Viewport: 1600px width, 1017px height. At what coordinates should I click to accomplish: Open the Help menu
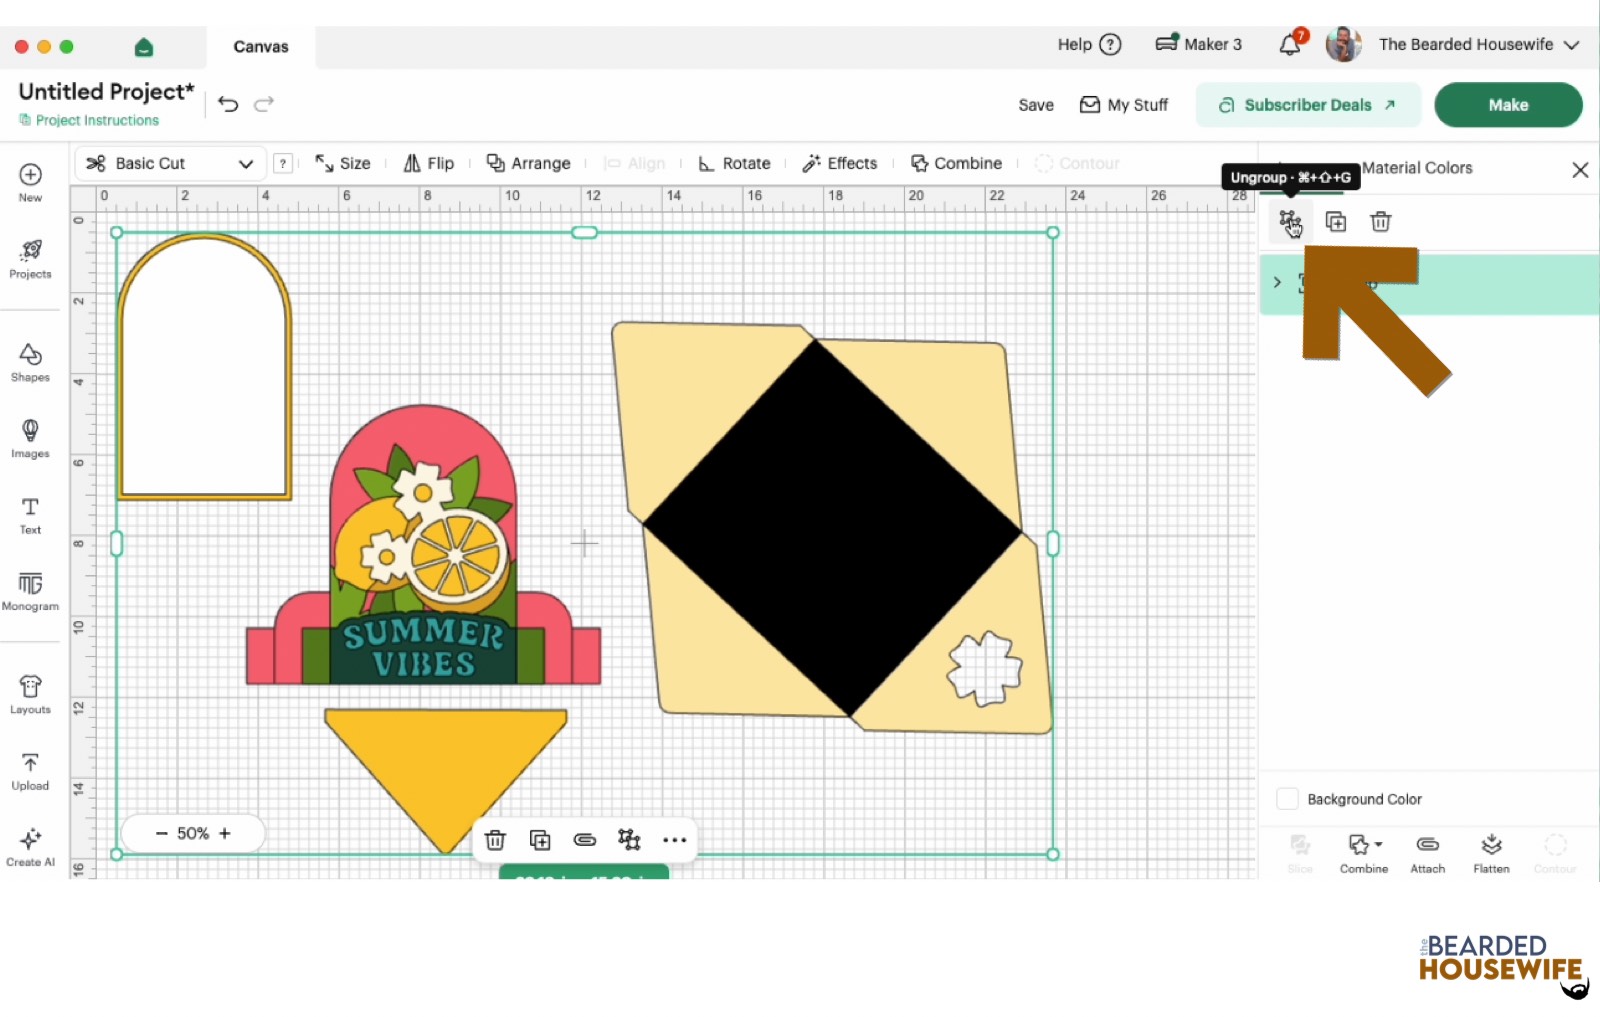click(1089, 44)
